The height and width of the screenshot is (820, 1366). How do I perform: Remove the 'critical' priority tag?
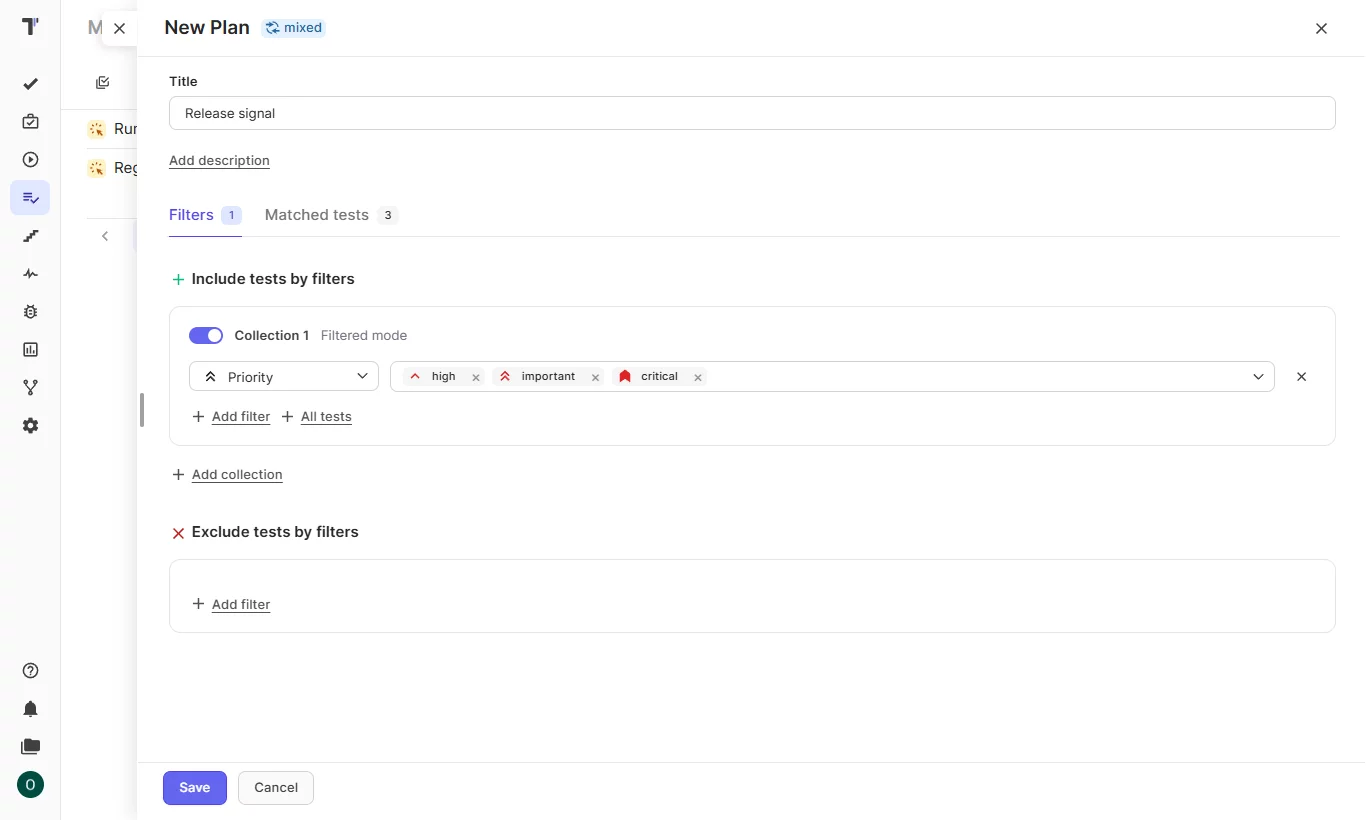[x=698, y=377]
